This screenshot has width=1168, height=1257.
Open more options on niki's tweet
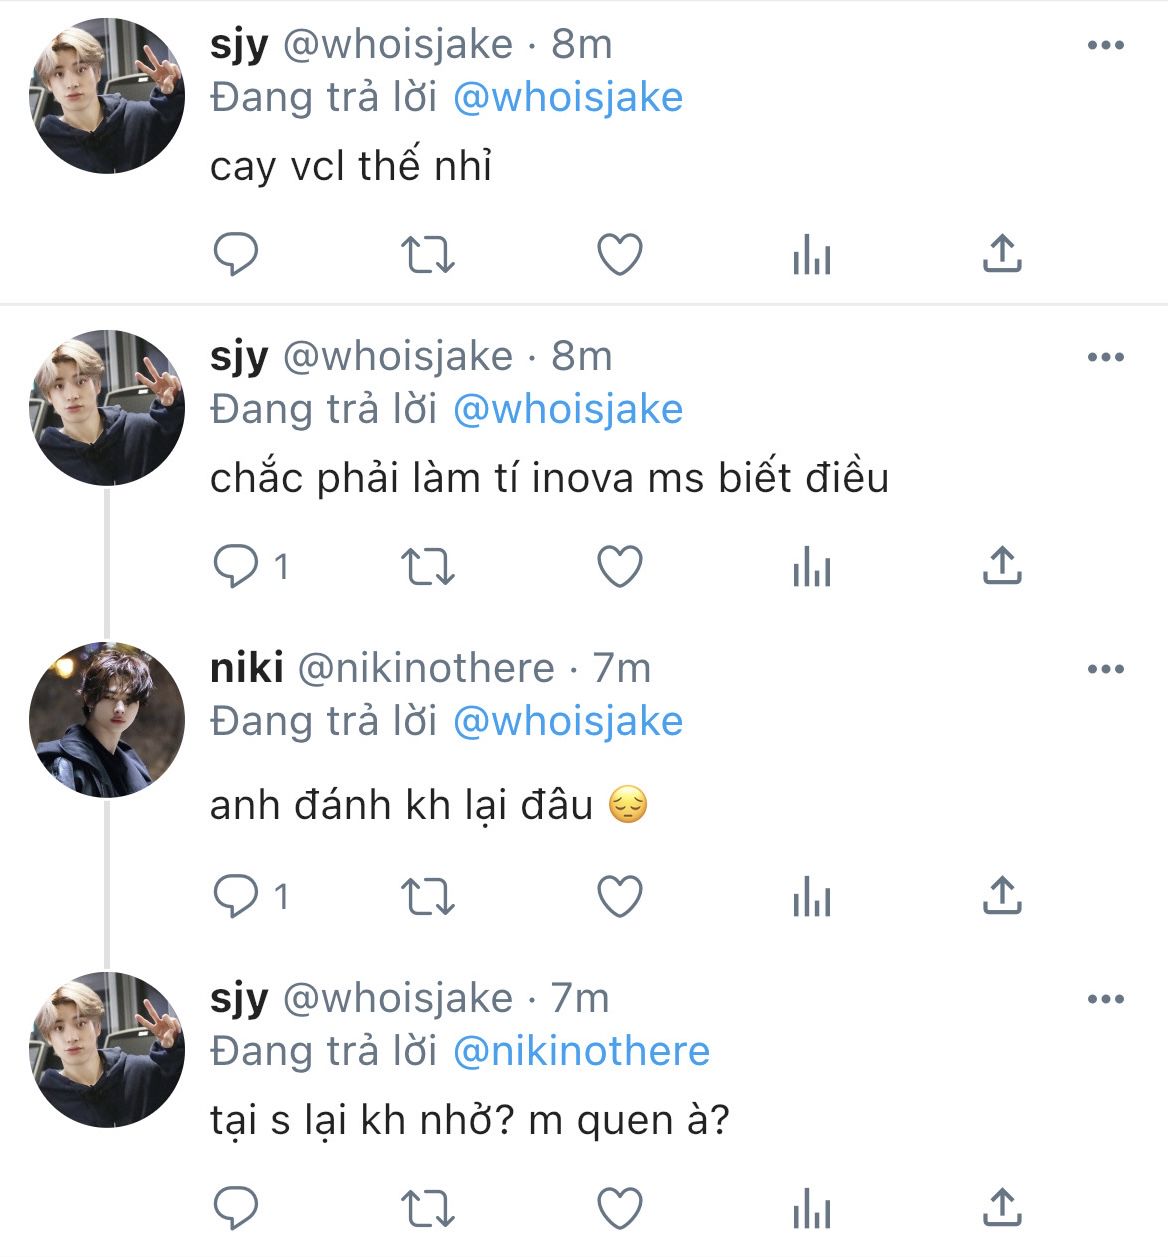point(1105,669)
